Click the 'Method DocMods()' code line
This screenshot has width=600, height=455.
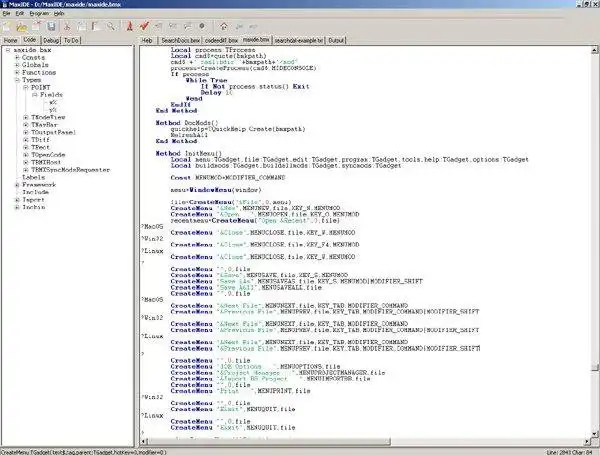coord(187,123)
